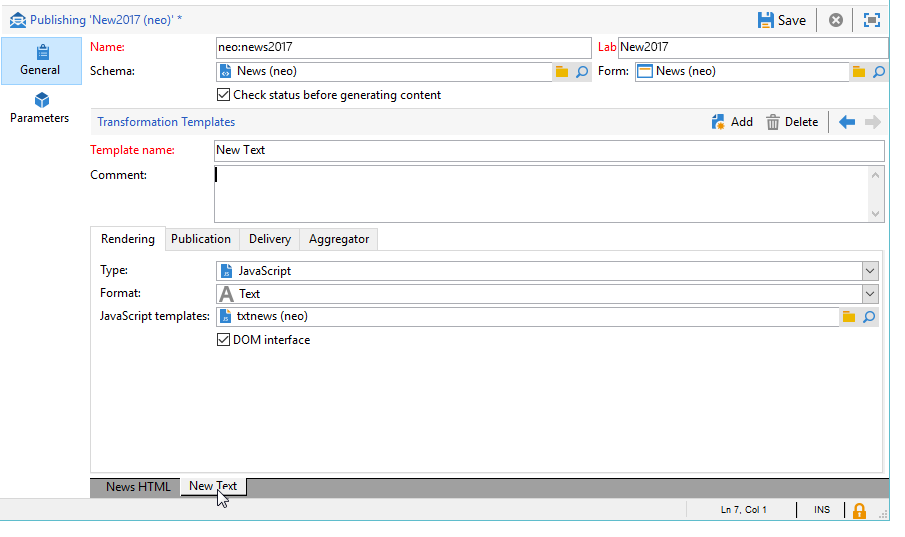The height and width of the screenshot is (537, 905).
Task: Click the Schema field News (neo)
Action: [384, 72]
